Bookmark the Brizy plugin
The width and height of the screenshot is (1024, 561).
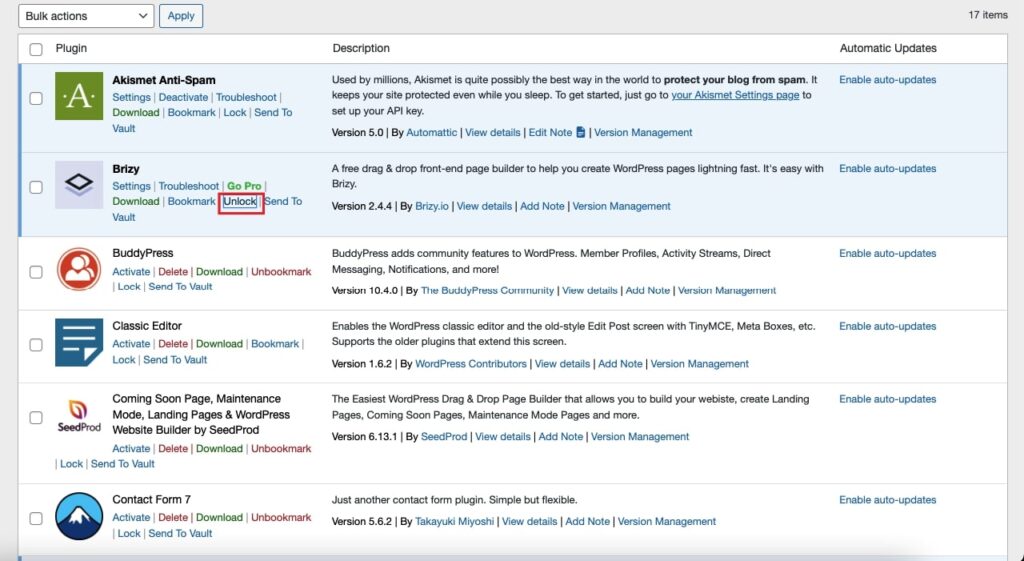[x=191, y=201]
